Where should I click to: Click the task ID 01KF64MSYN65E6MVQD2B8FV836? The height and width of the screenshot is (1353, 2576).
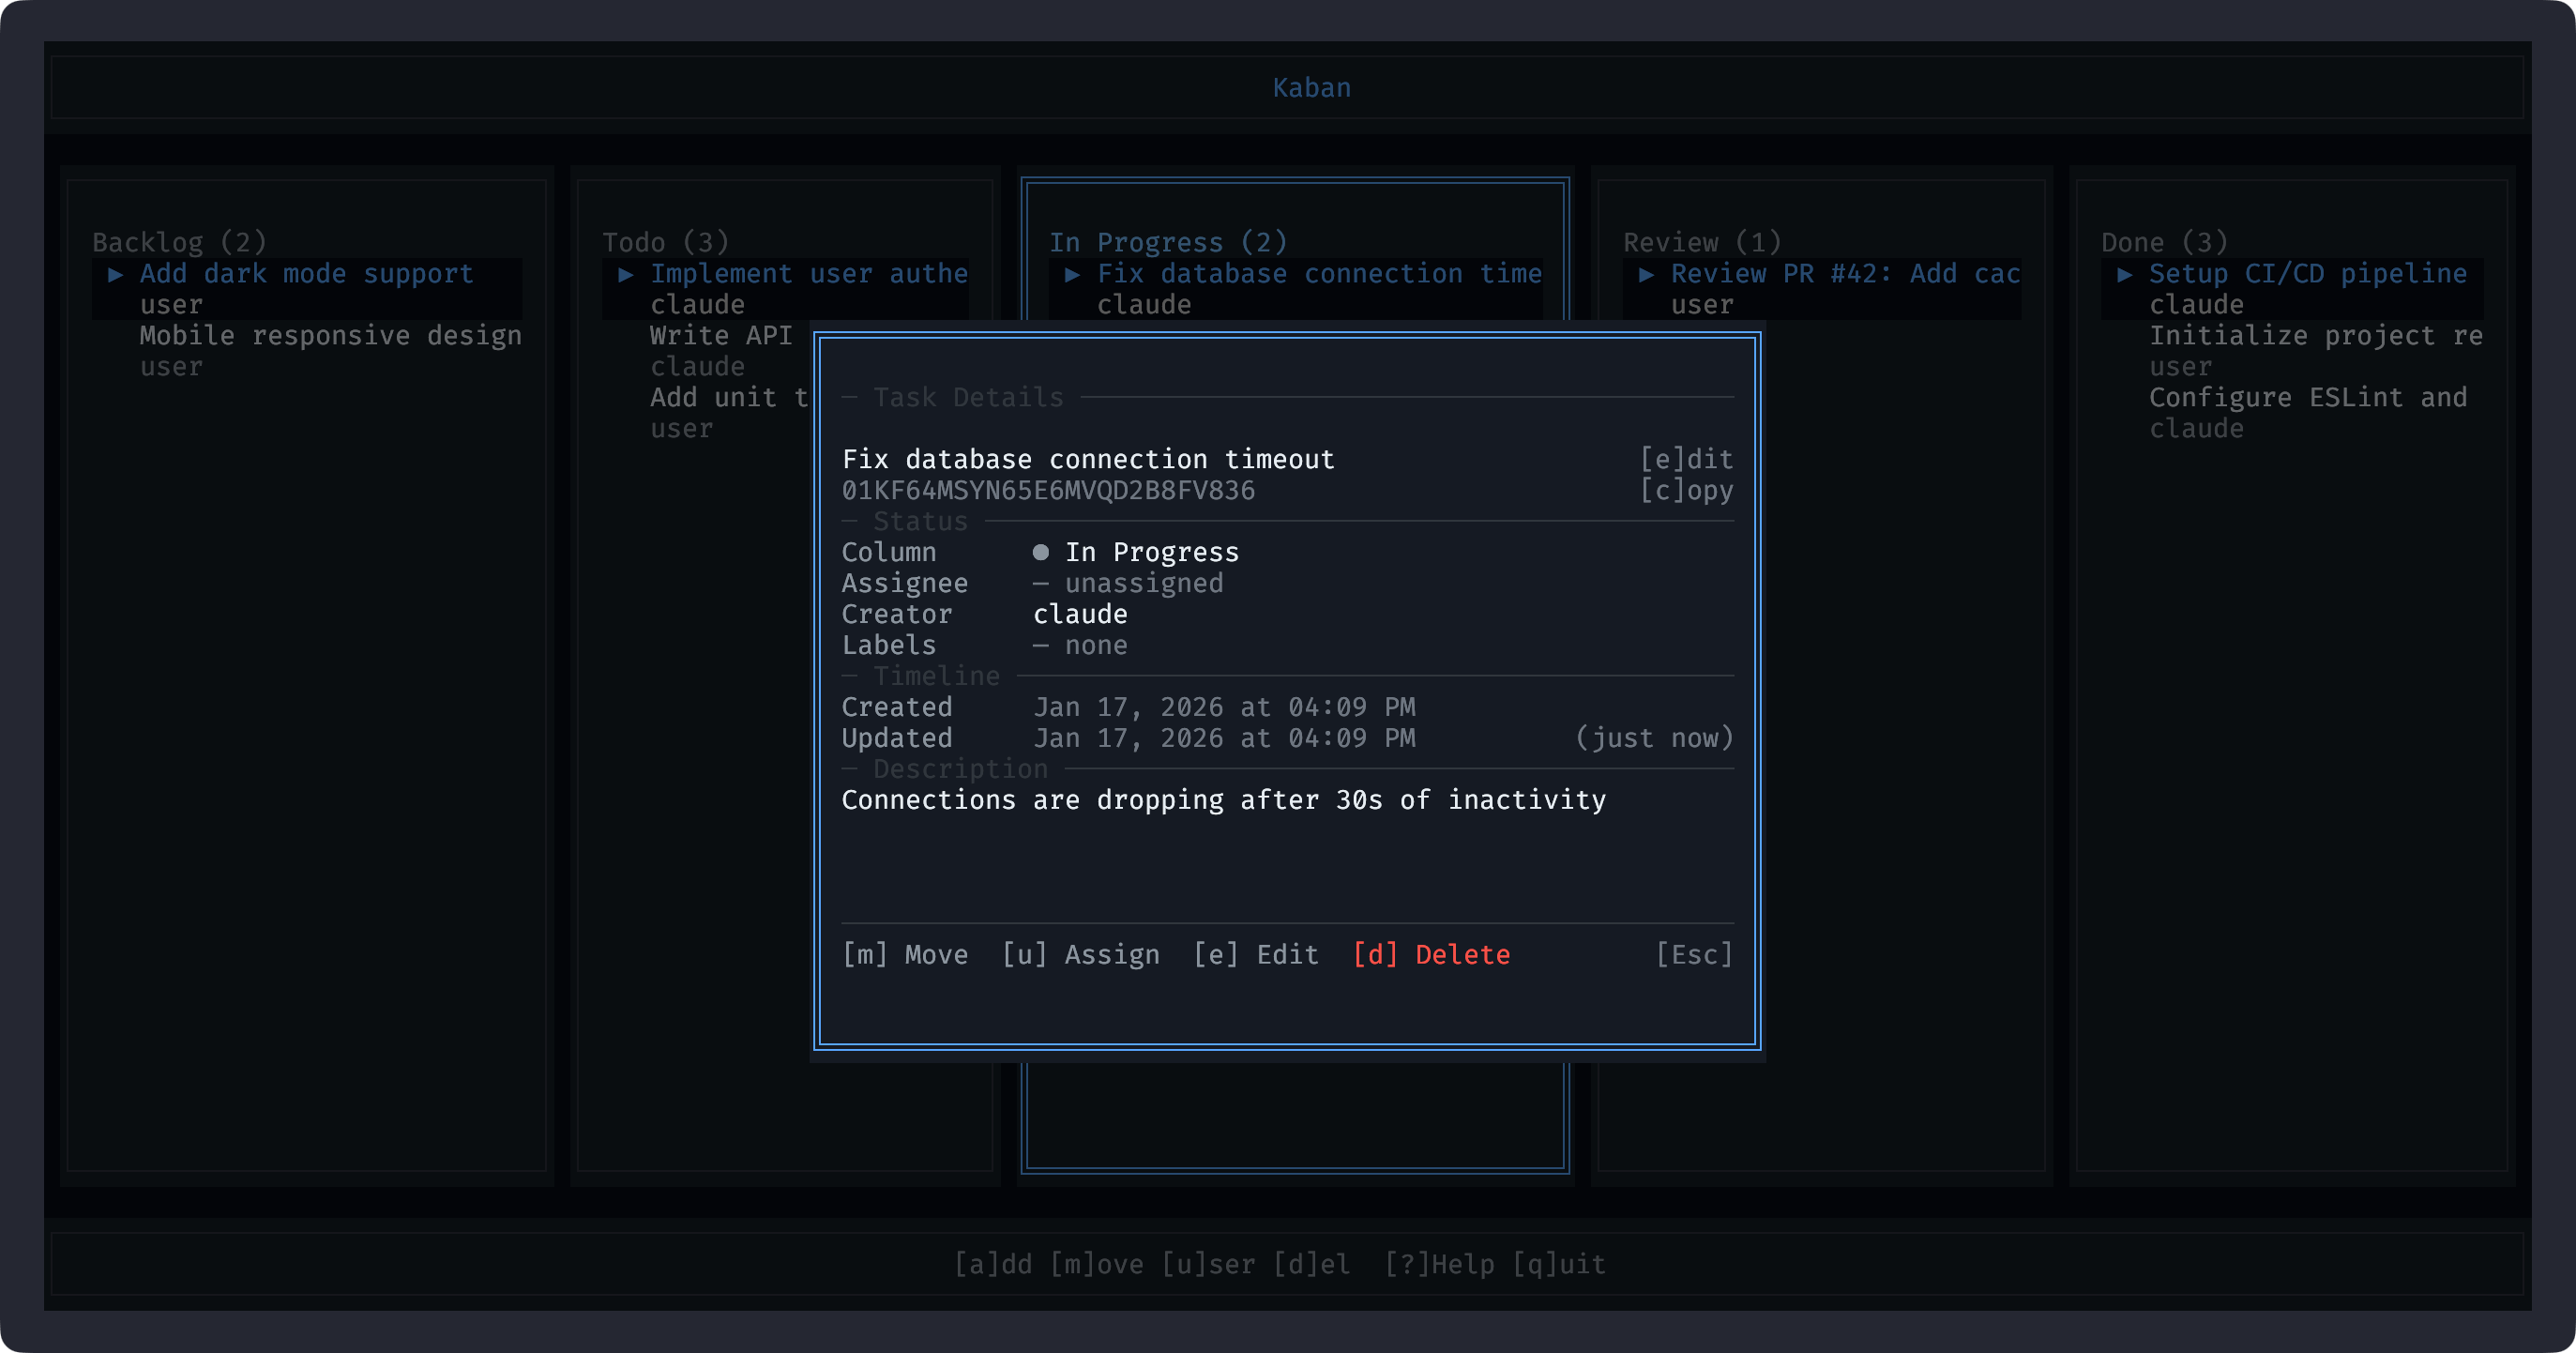1048,490
